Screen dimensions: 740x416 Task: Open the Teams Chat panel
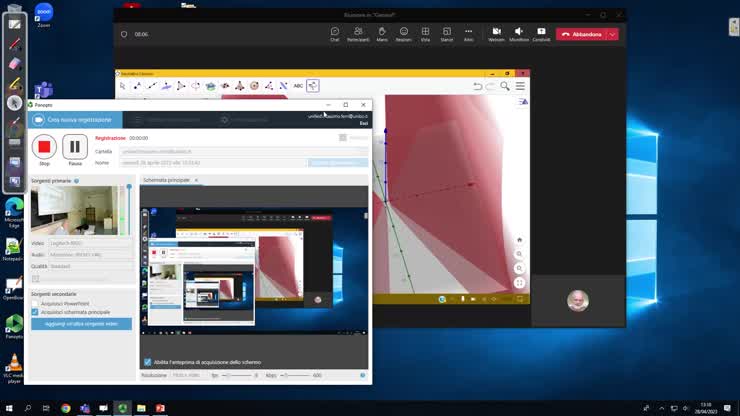(x=335, y=33)
